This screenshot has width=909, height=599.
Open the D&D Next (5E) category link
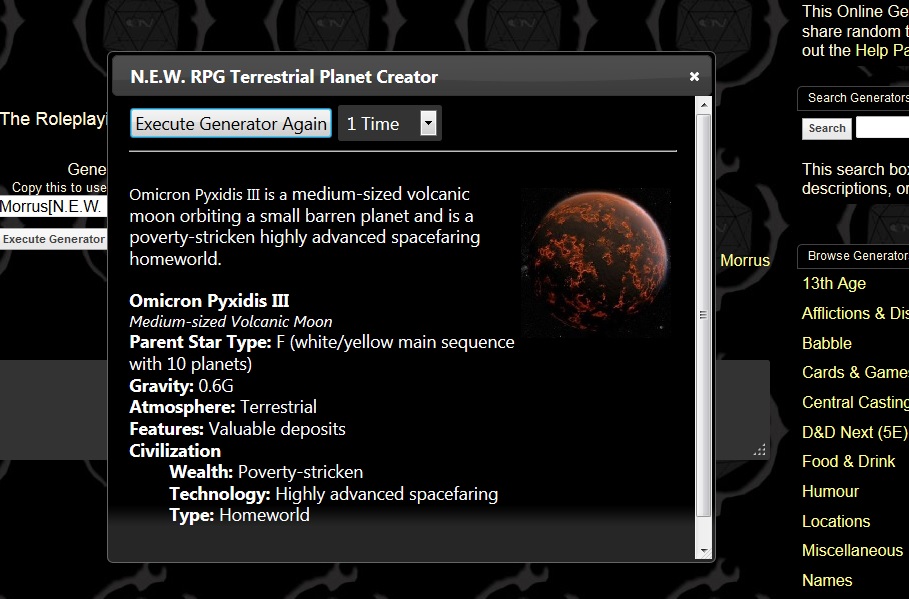[x=855, y=433]
